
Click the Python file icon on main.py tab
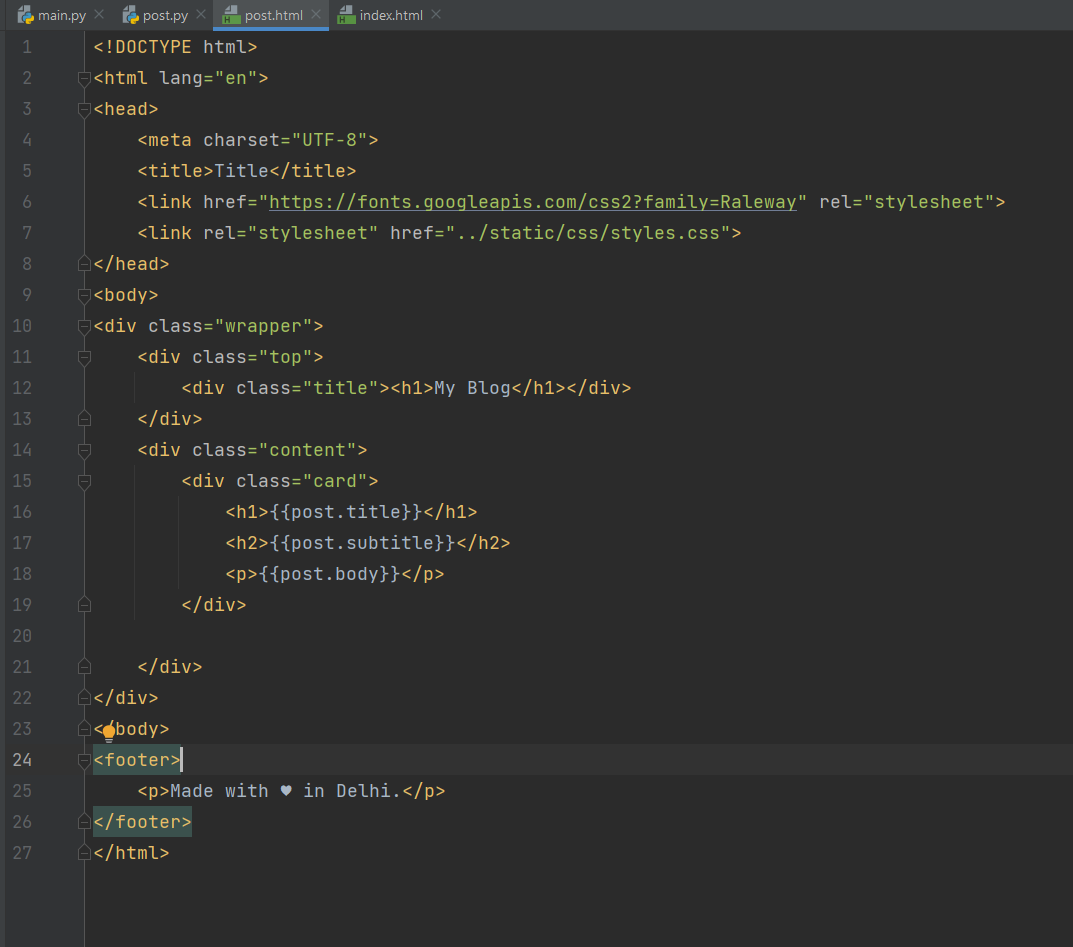pyautogui.click(x=26, y=15)
